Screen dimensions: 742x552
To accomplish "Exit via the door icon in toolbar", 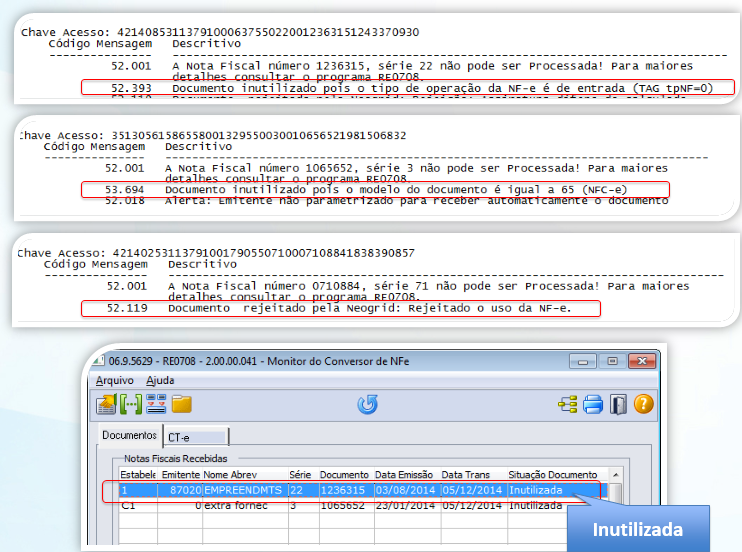I will (x=618, y=405).
